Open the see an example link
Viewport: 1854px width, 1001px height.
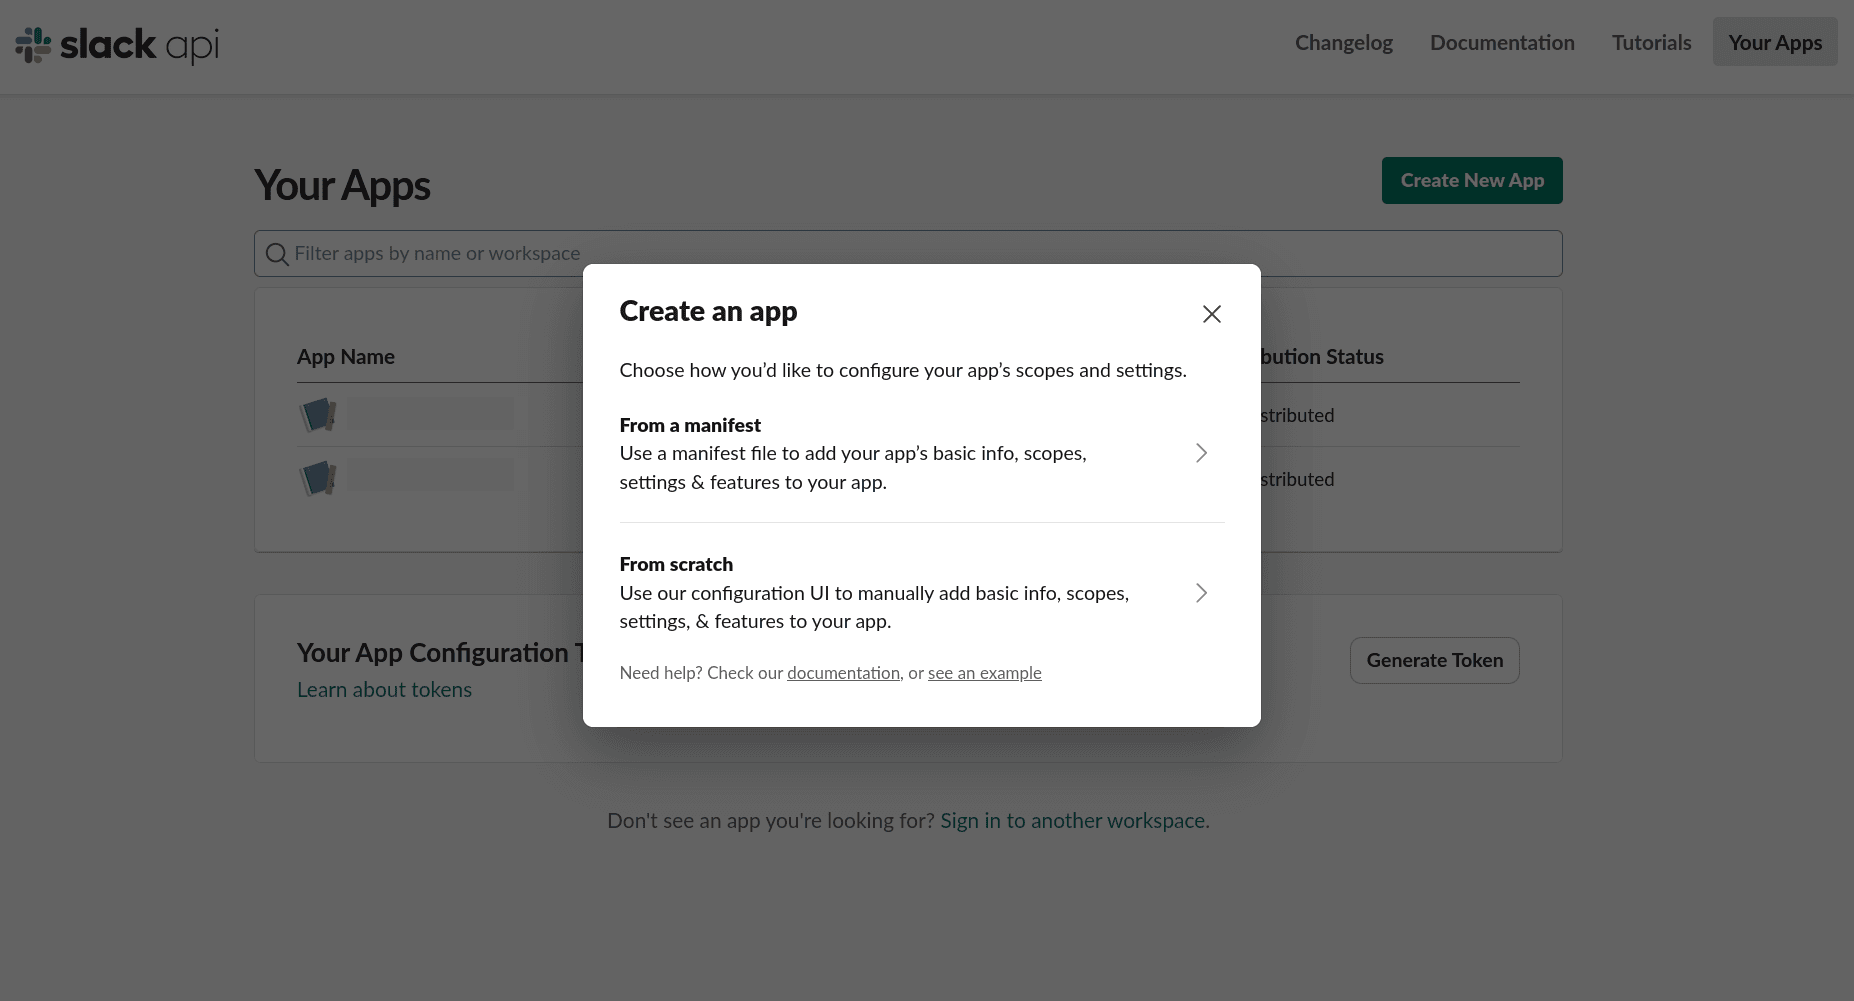pos(985,673)
